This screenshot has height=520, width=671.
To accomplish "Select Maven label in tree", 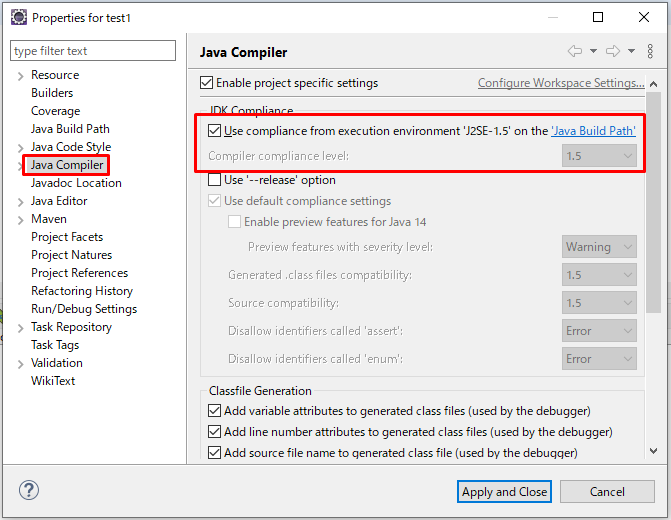I will pyautogui.click(x=49, y=219).
